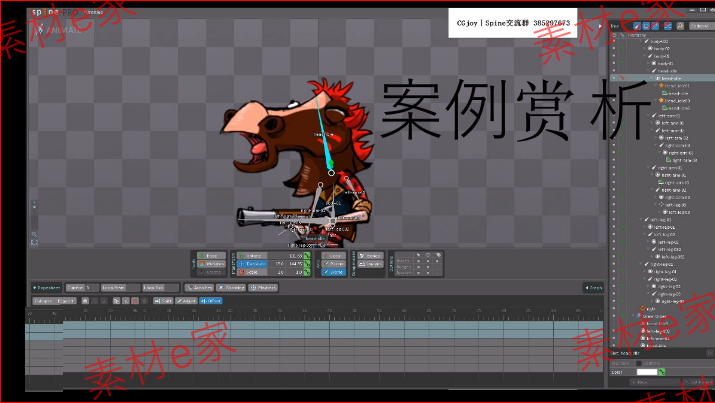Toggle the Offset keys mode
715x403 pixels.
point(211,301)
